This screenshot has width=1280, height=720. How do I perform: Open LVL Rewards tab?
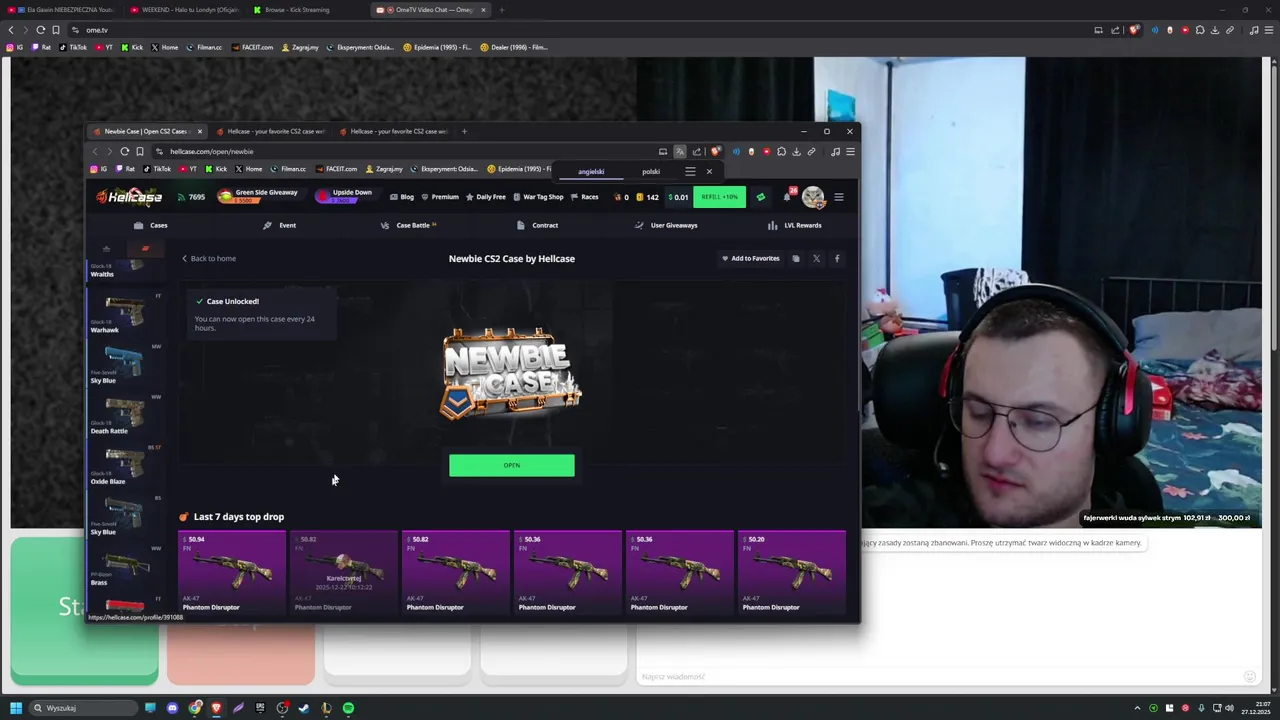(795, 225)
